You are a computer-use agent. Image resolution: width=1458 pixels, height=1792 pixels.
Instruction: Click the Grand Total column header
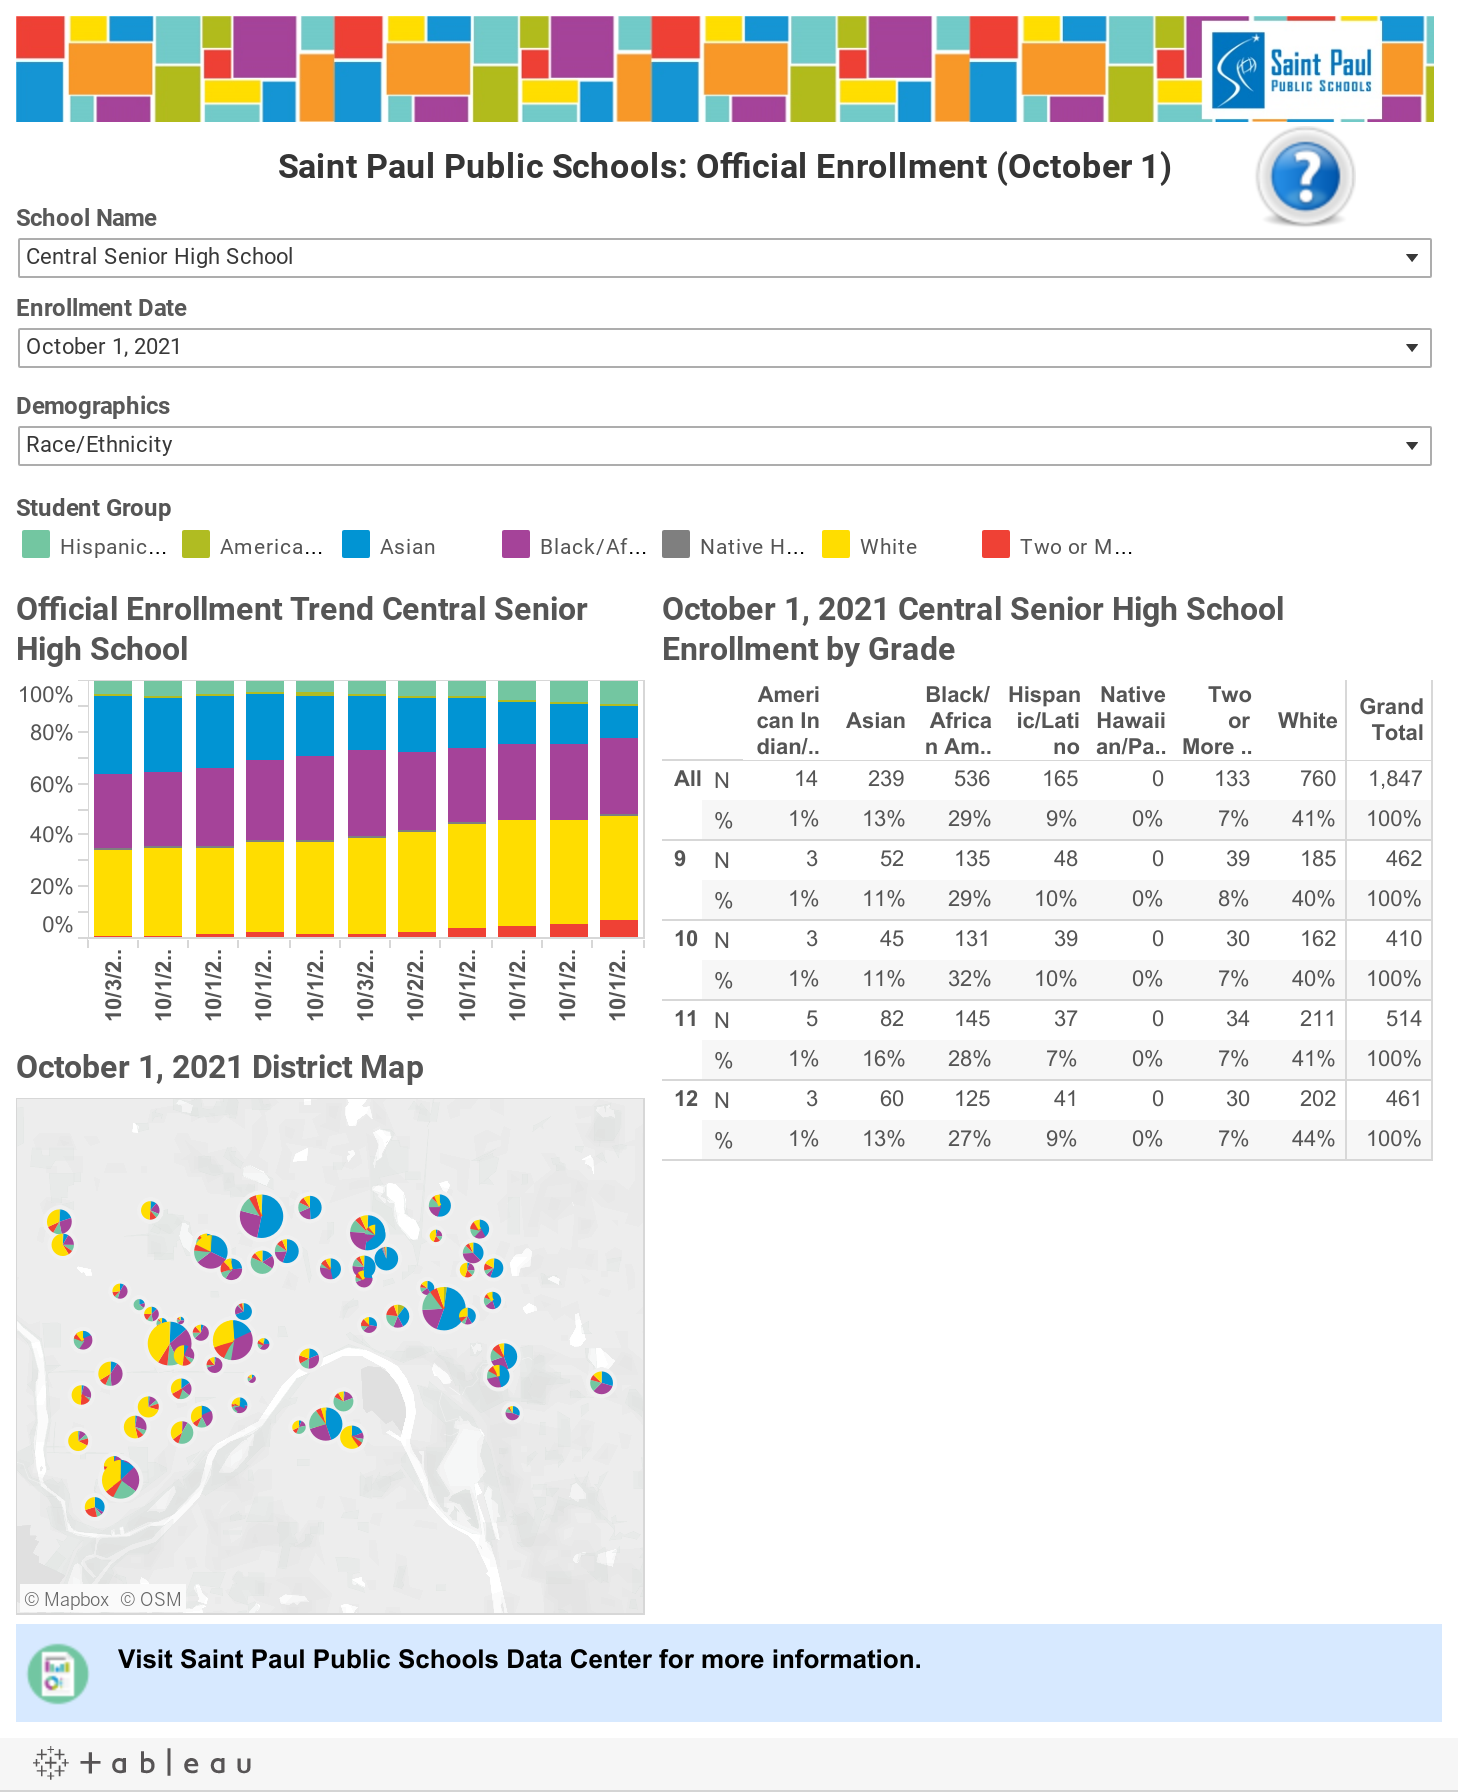[x=1390, y=719]
